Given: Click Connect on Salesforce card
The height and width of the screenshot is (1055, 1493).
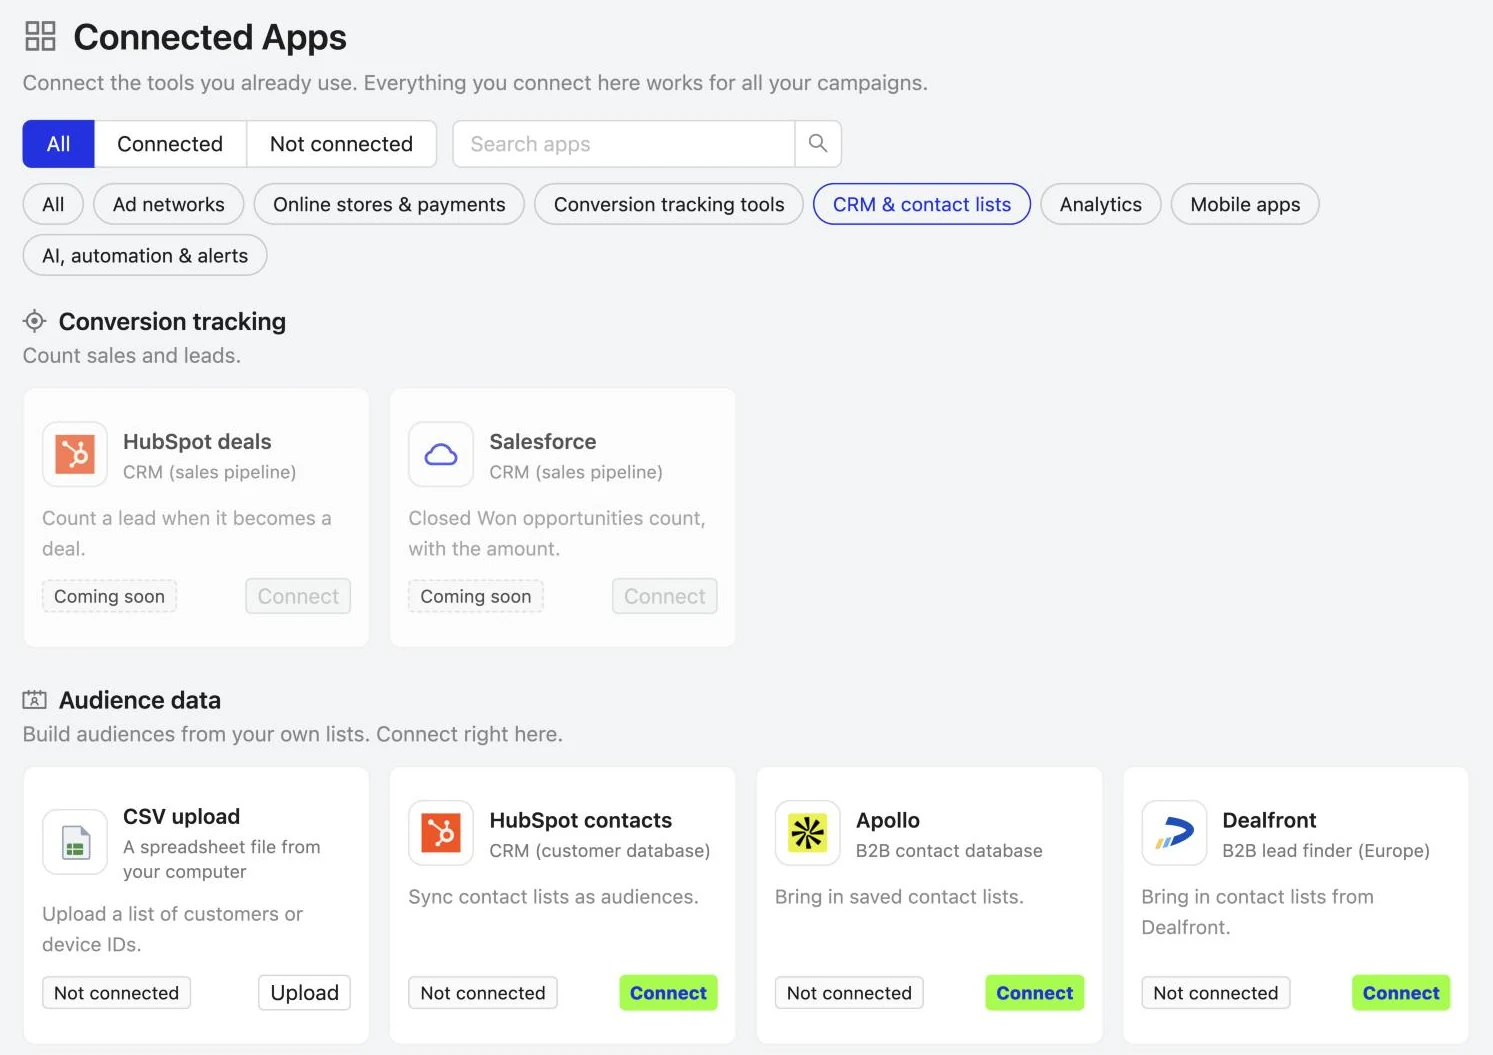Looking at the screenshot, I should [665, 596].
